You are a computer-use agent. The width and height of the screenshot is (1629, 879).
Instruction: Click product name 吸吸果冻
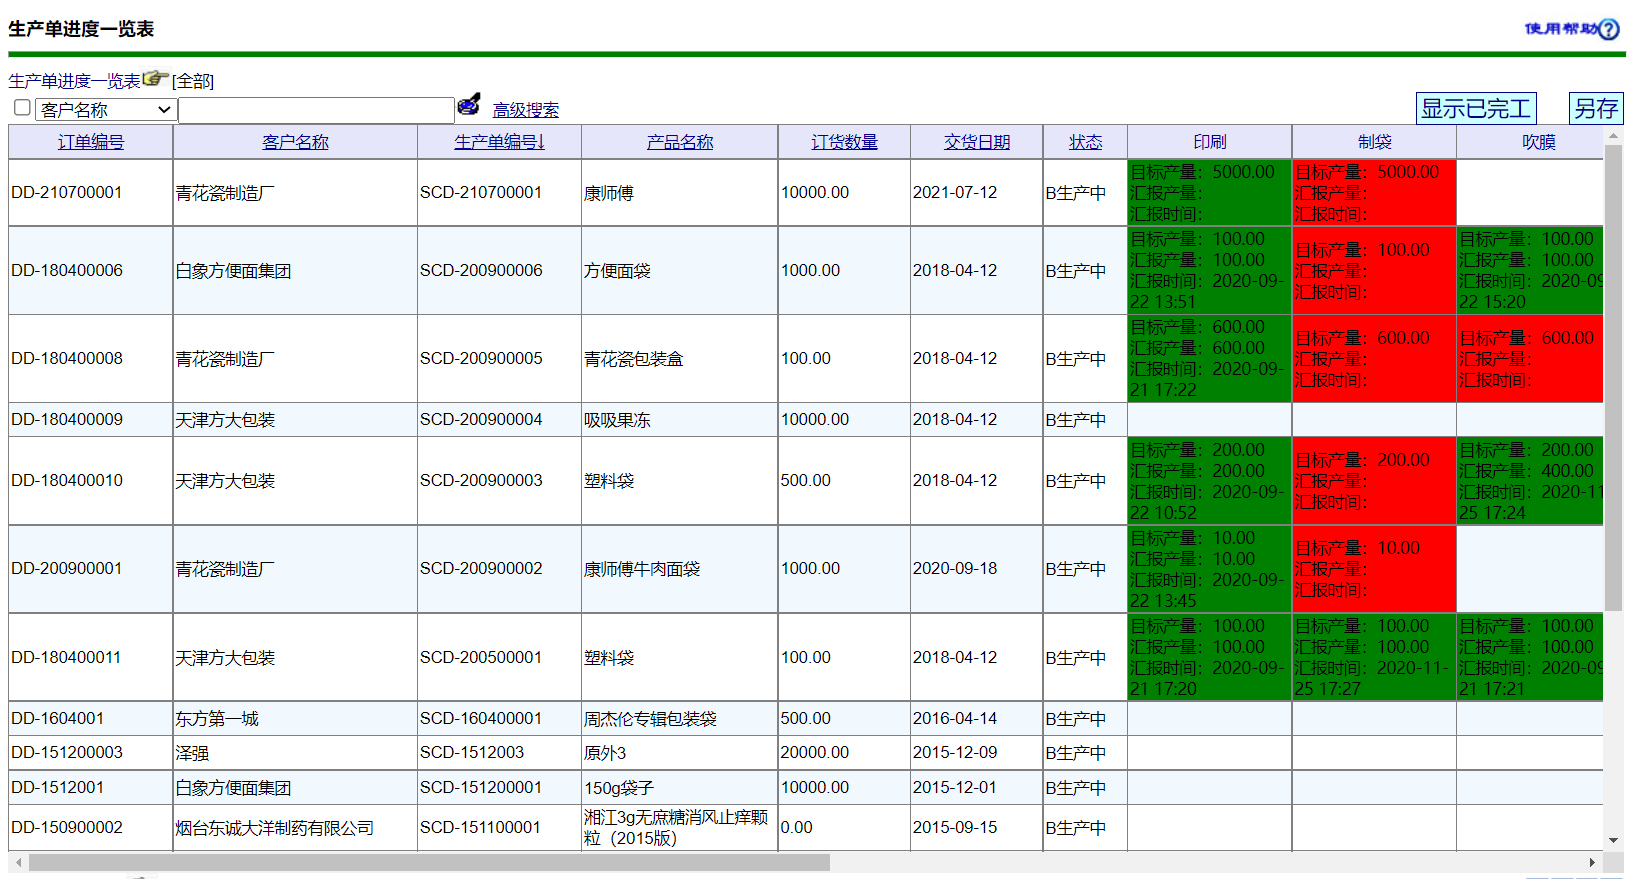pos(617,420)
